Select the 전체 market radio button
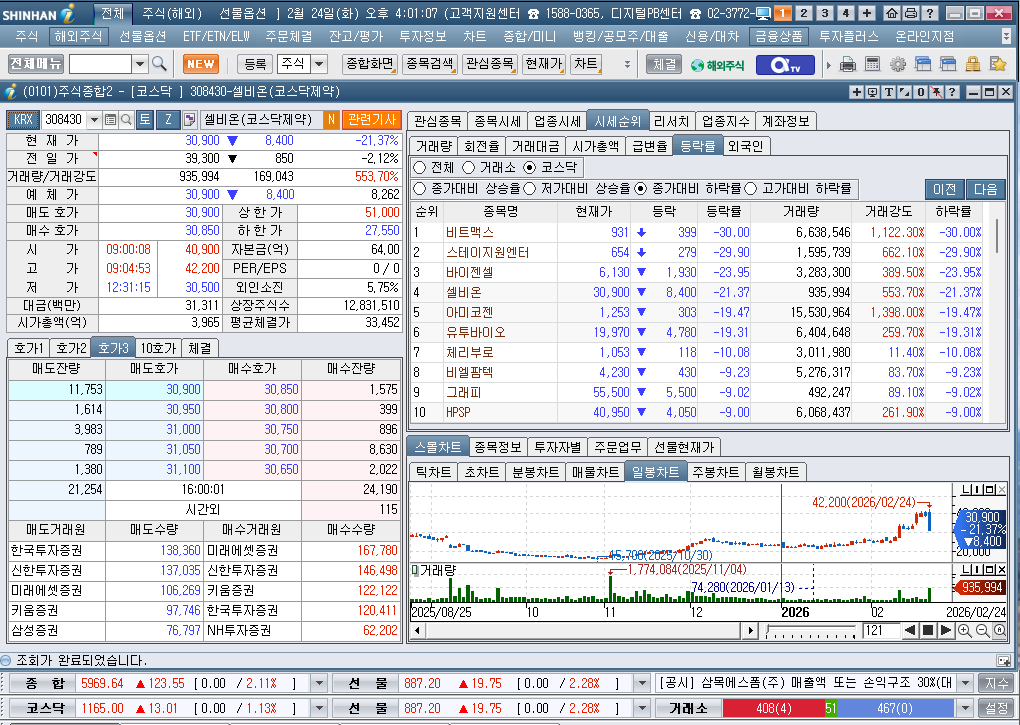This screenshot has height=725, width=1020. coord(420,168)
